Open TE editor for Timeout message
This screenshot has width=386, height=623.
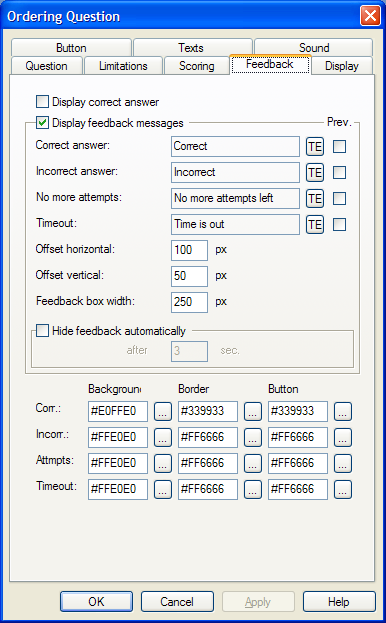pos(315,224)
